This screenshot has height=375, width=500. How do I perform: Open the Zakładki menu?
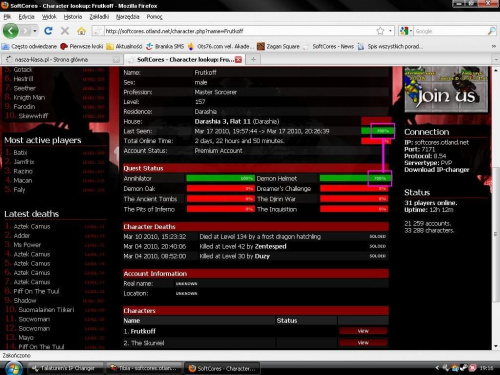point(99,17)
